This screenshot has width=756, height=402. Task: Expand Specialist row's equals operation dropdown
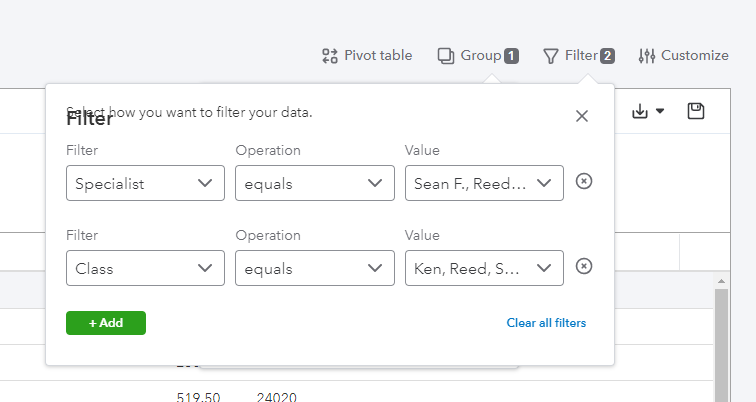point(315,183)
